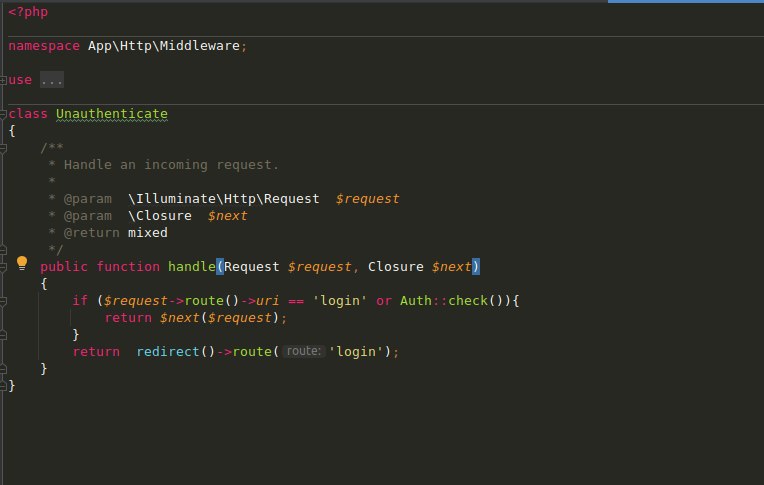Click the 'namespace' keyword
The image size is (764, 485).
click(44, 46)
